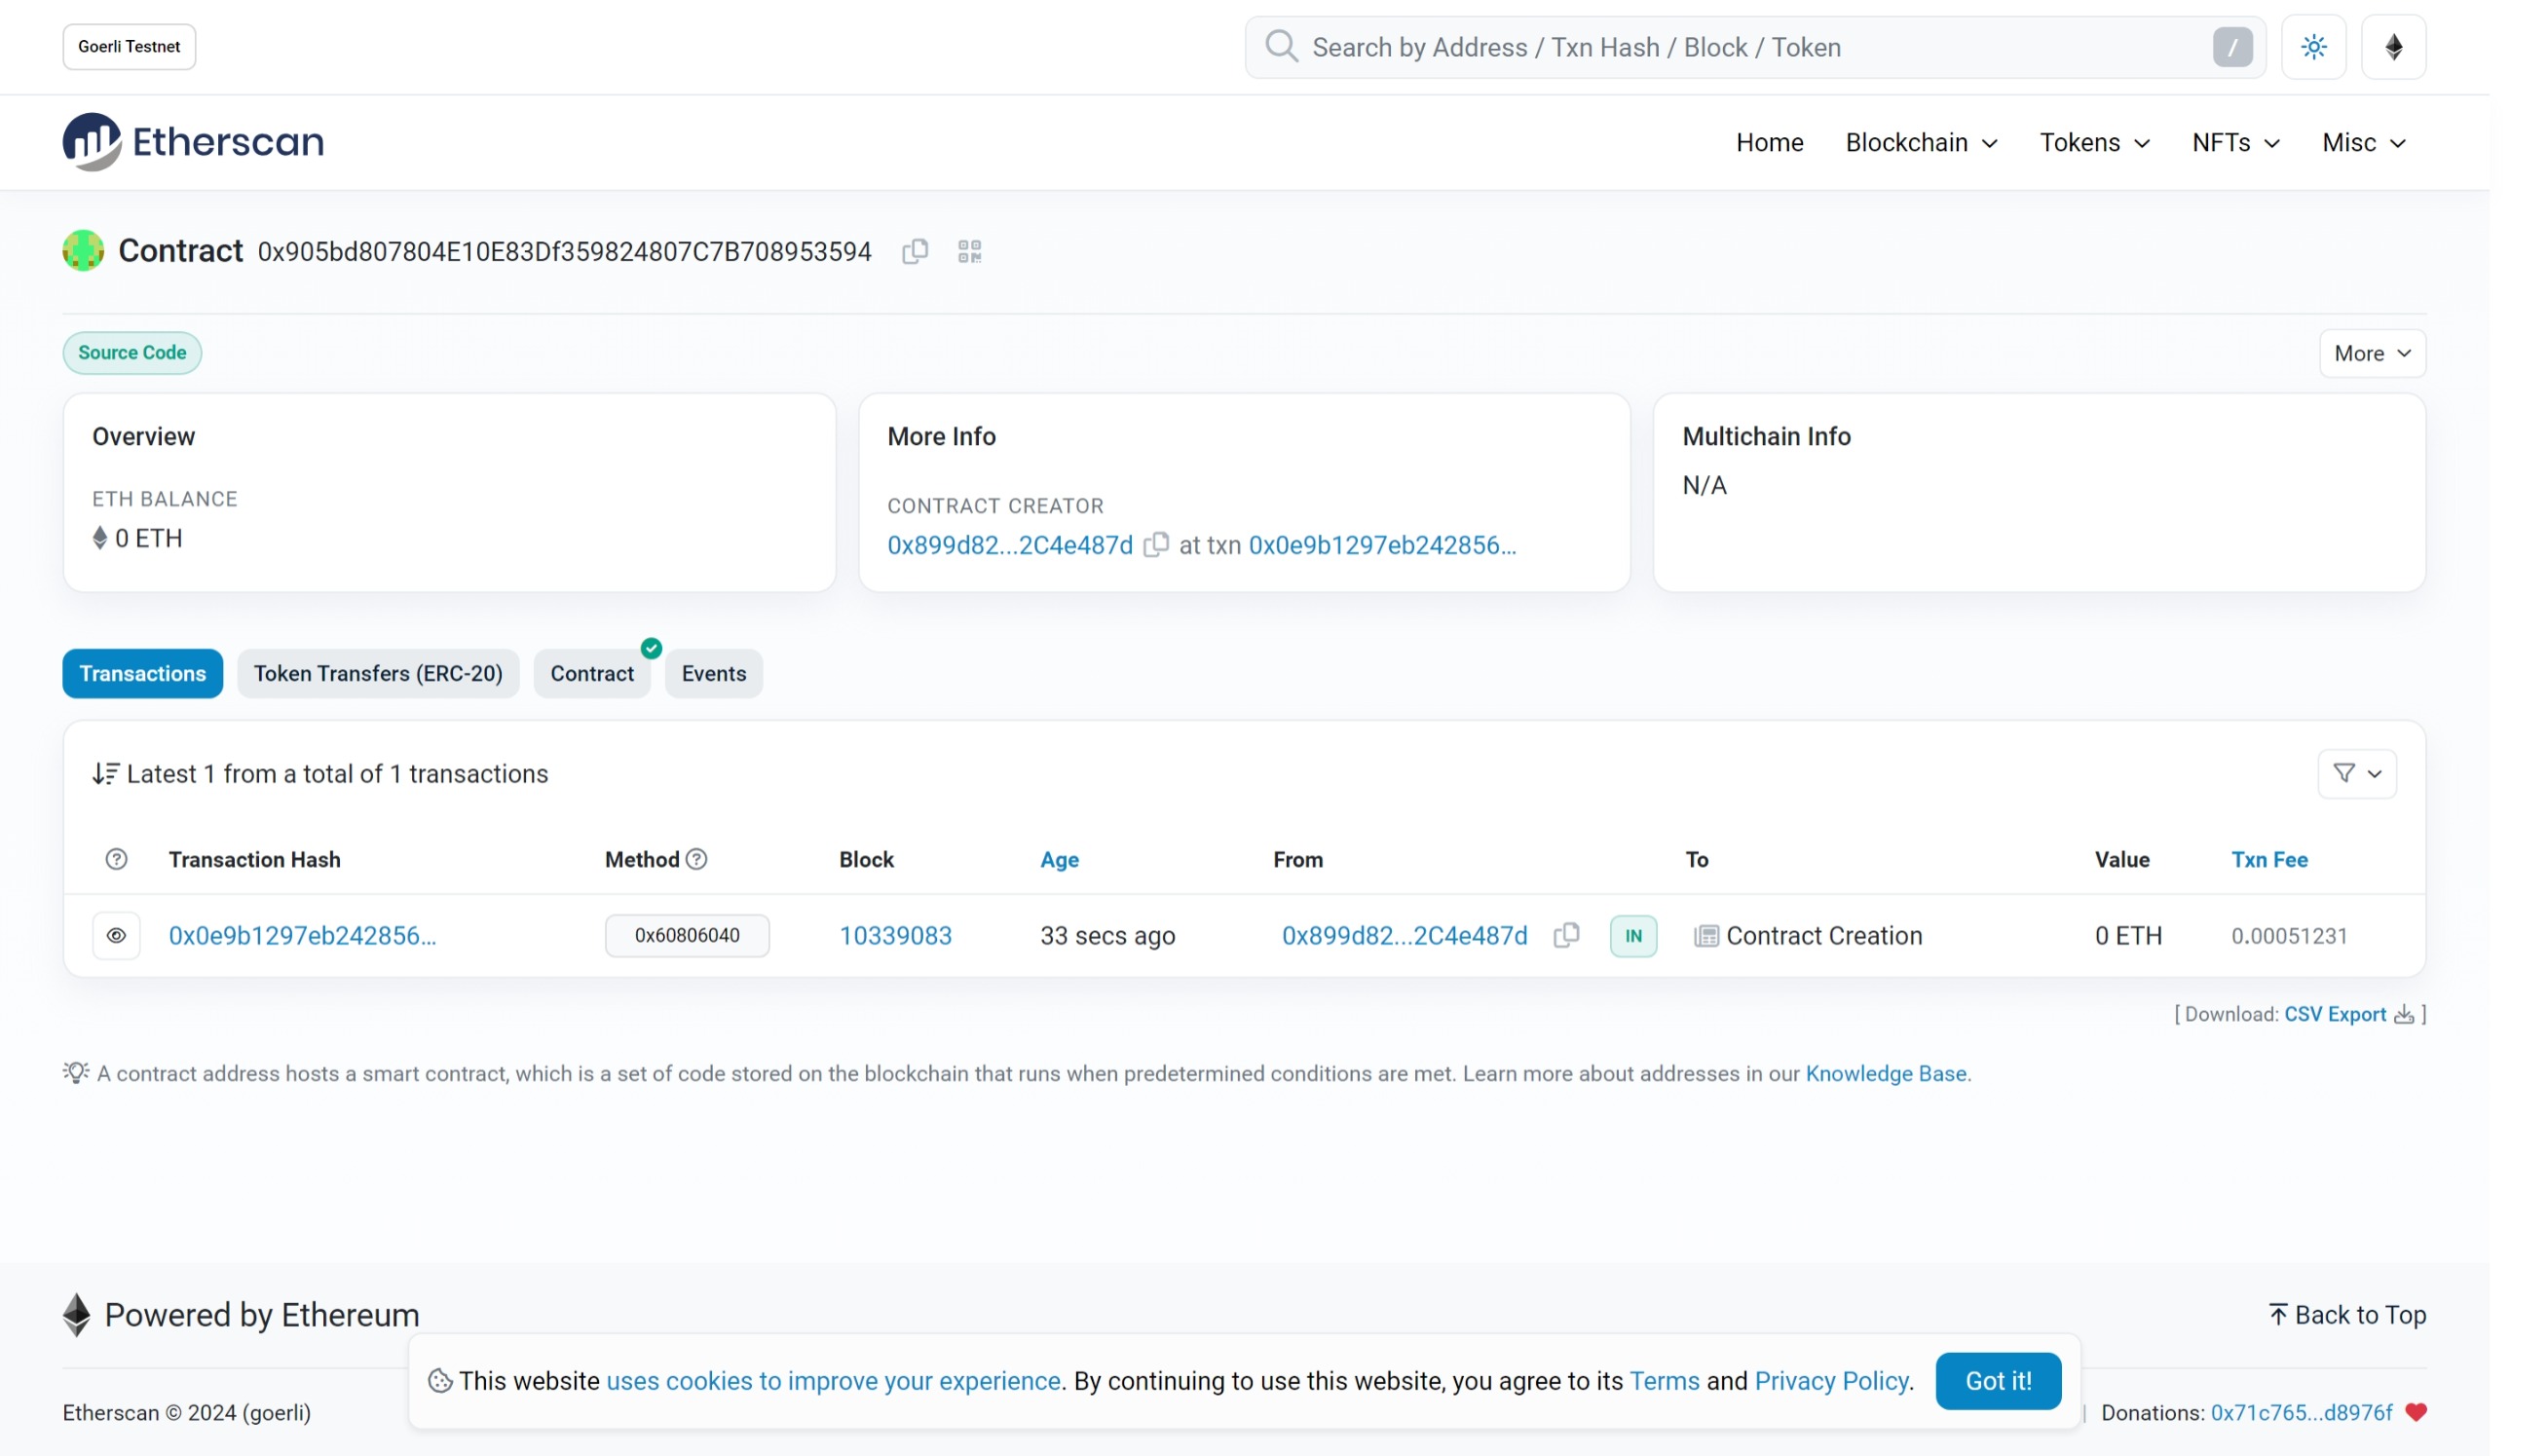Click the Ethereum network logo icon in header

(x=2393, y=47)
